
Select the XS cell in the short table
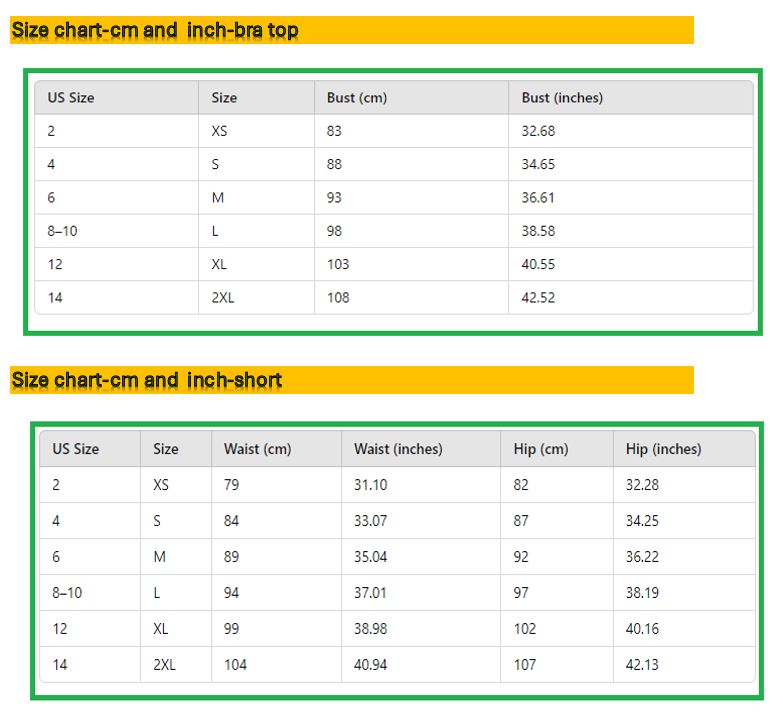coord(161,485)
